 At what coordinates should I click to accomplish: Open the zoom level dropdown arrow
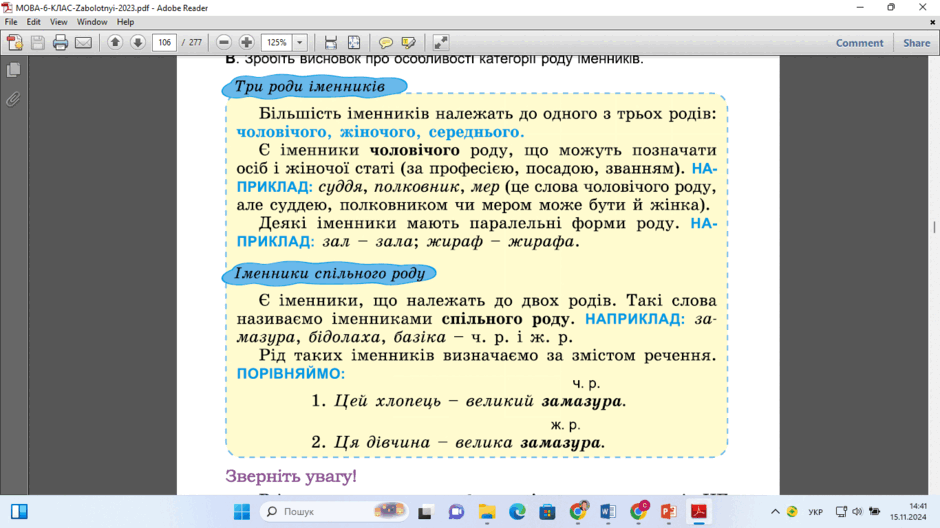[x=300, y=43]
